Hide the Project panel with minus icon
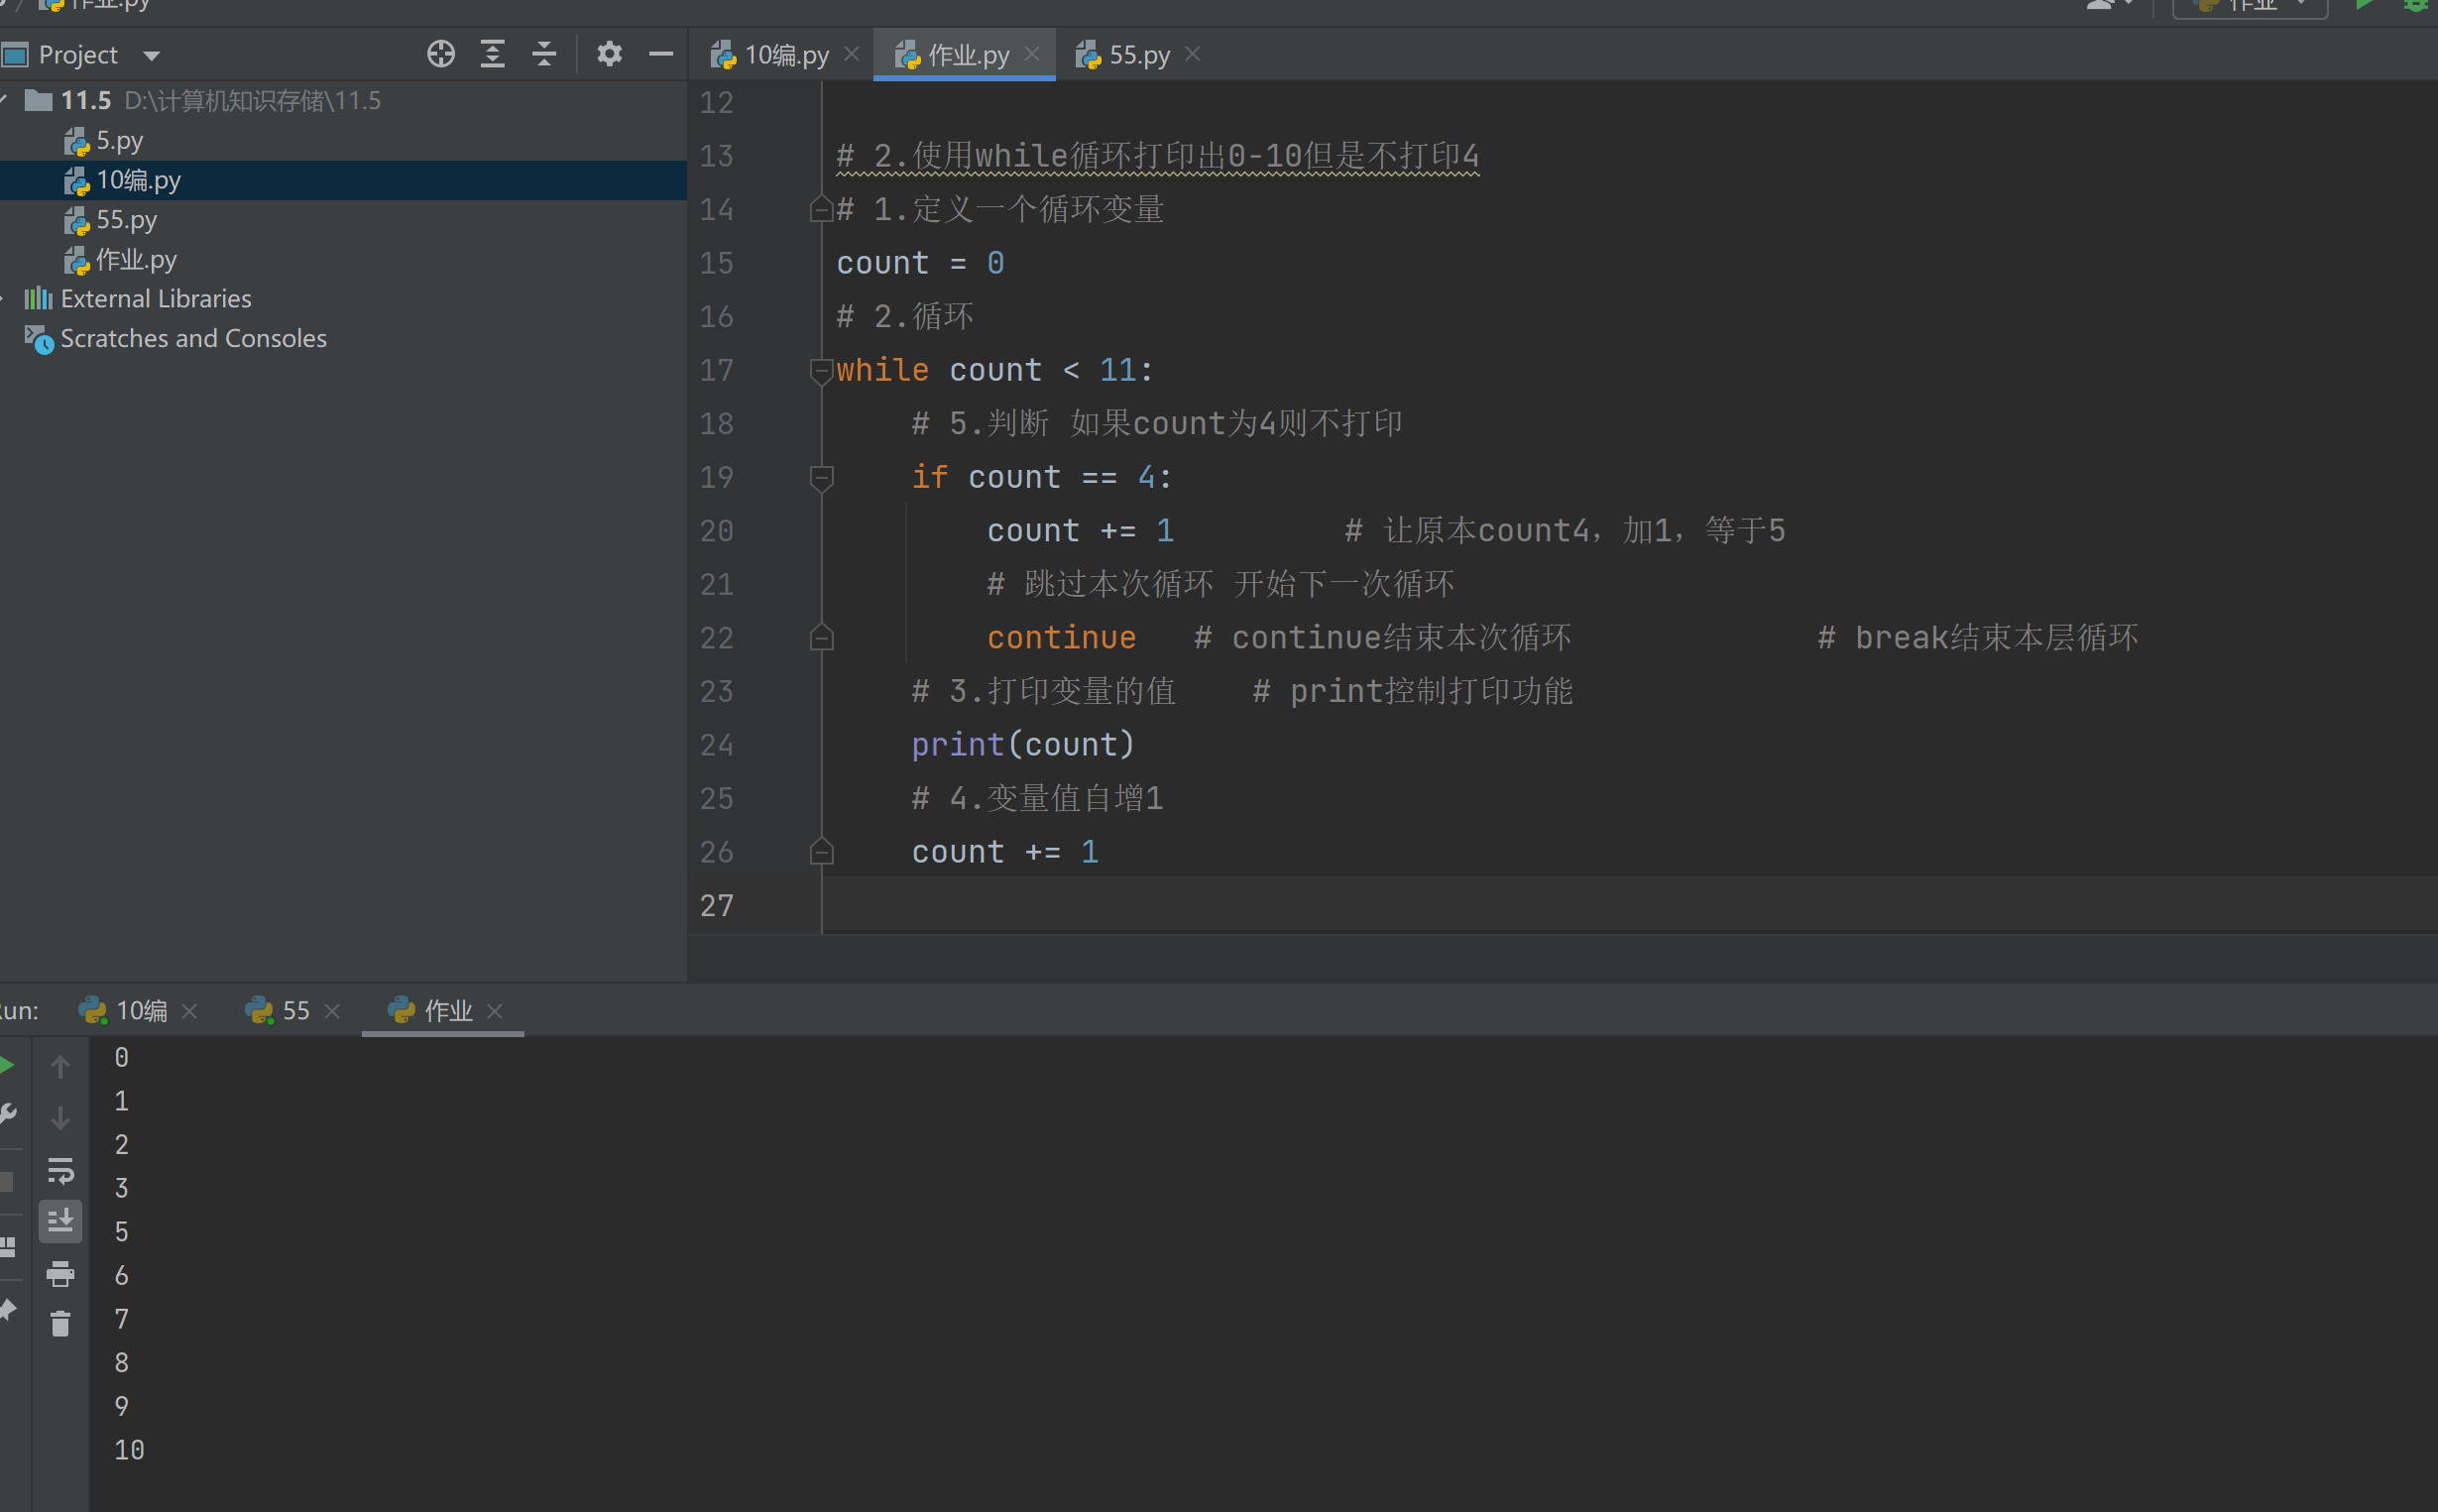 pyautogui.click(x=661, y=54)
